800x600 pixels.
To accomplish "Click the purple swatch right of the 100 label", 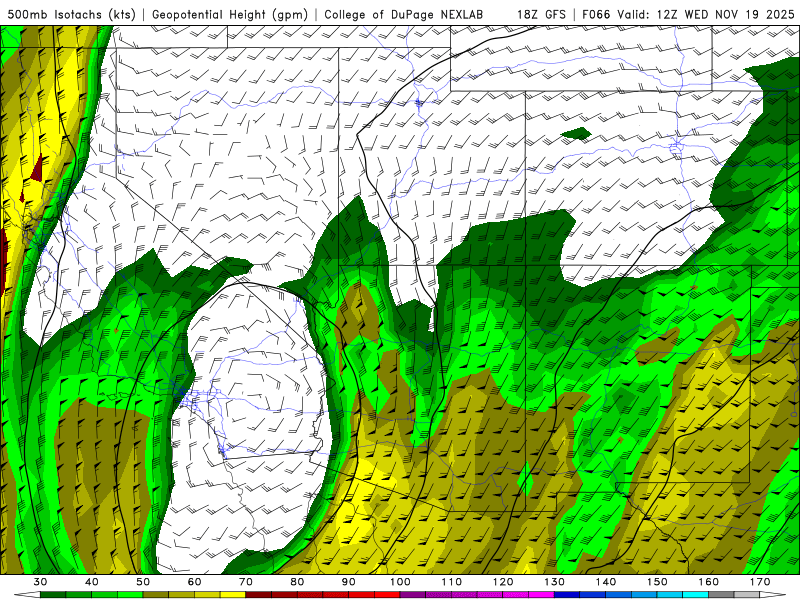I will (413, 595).
